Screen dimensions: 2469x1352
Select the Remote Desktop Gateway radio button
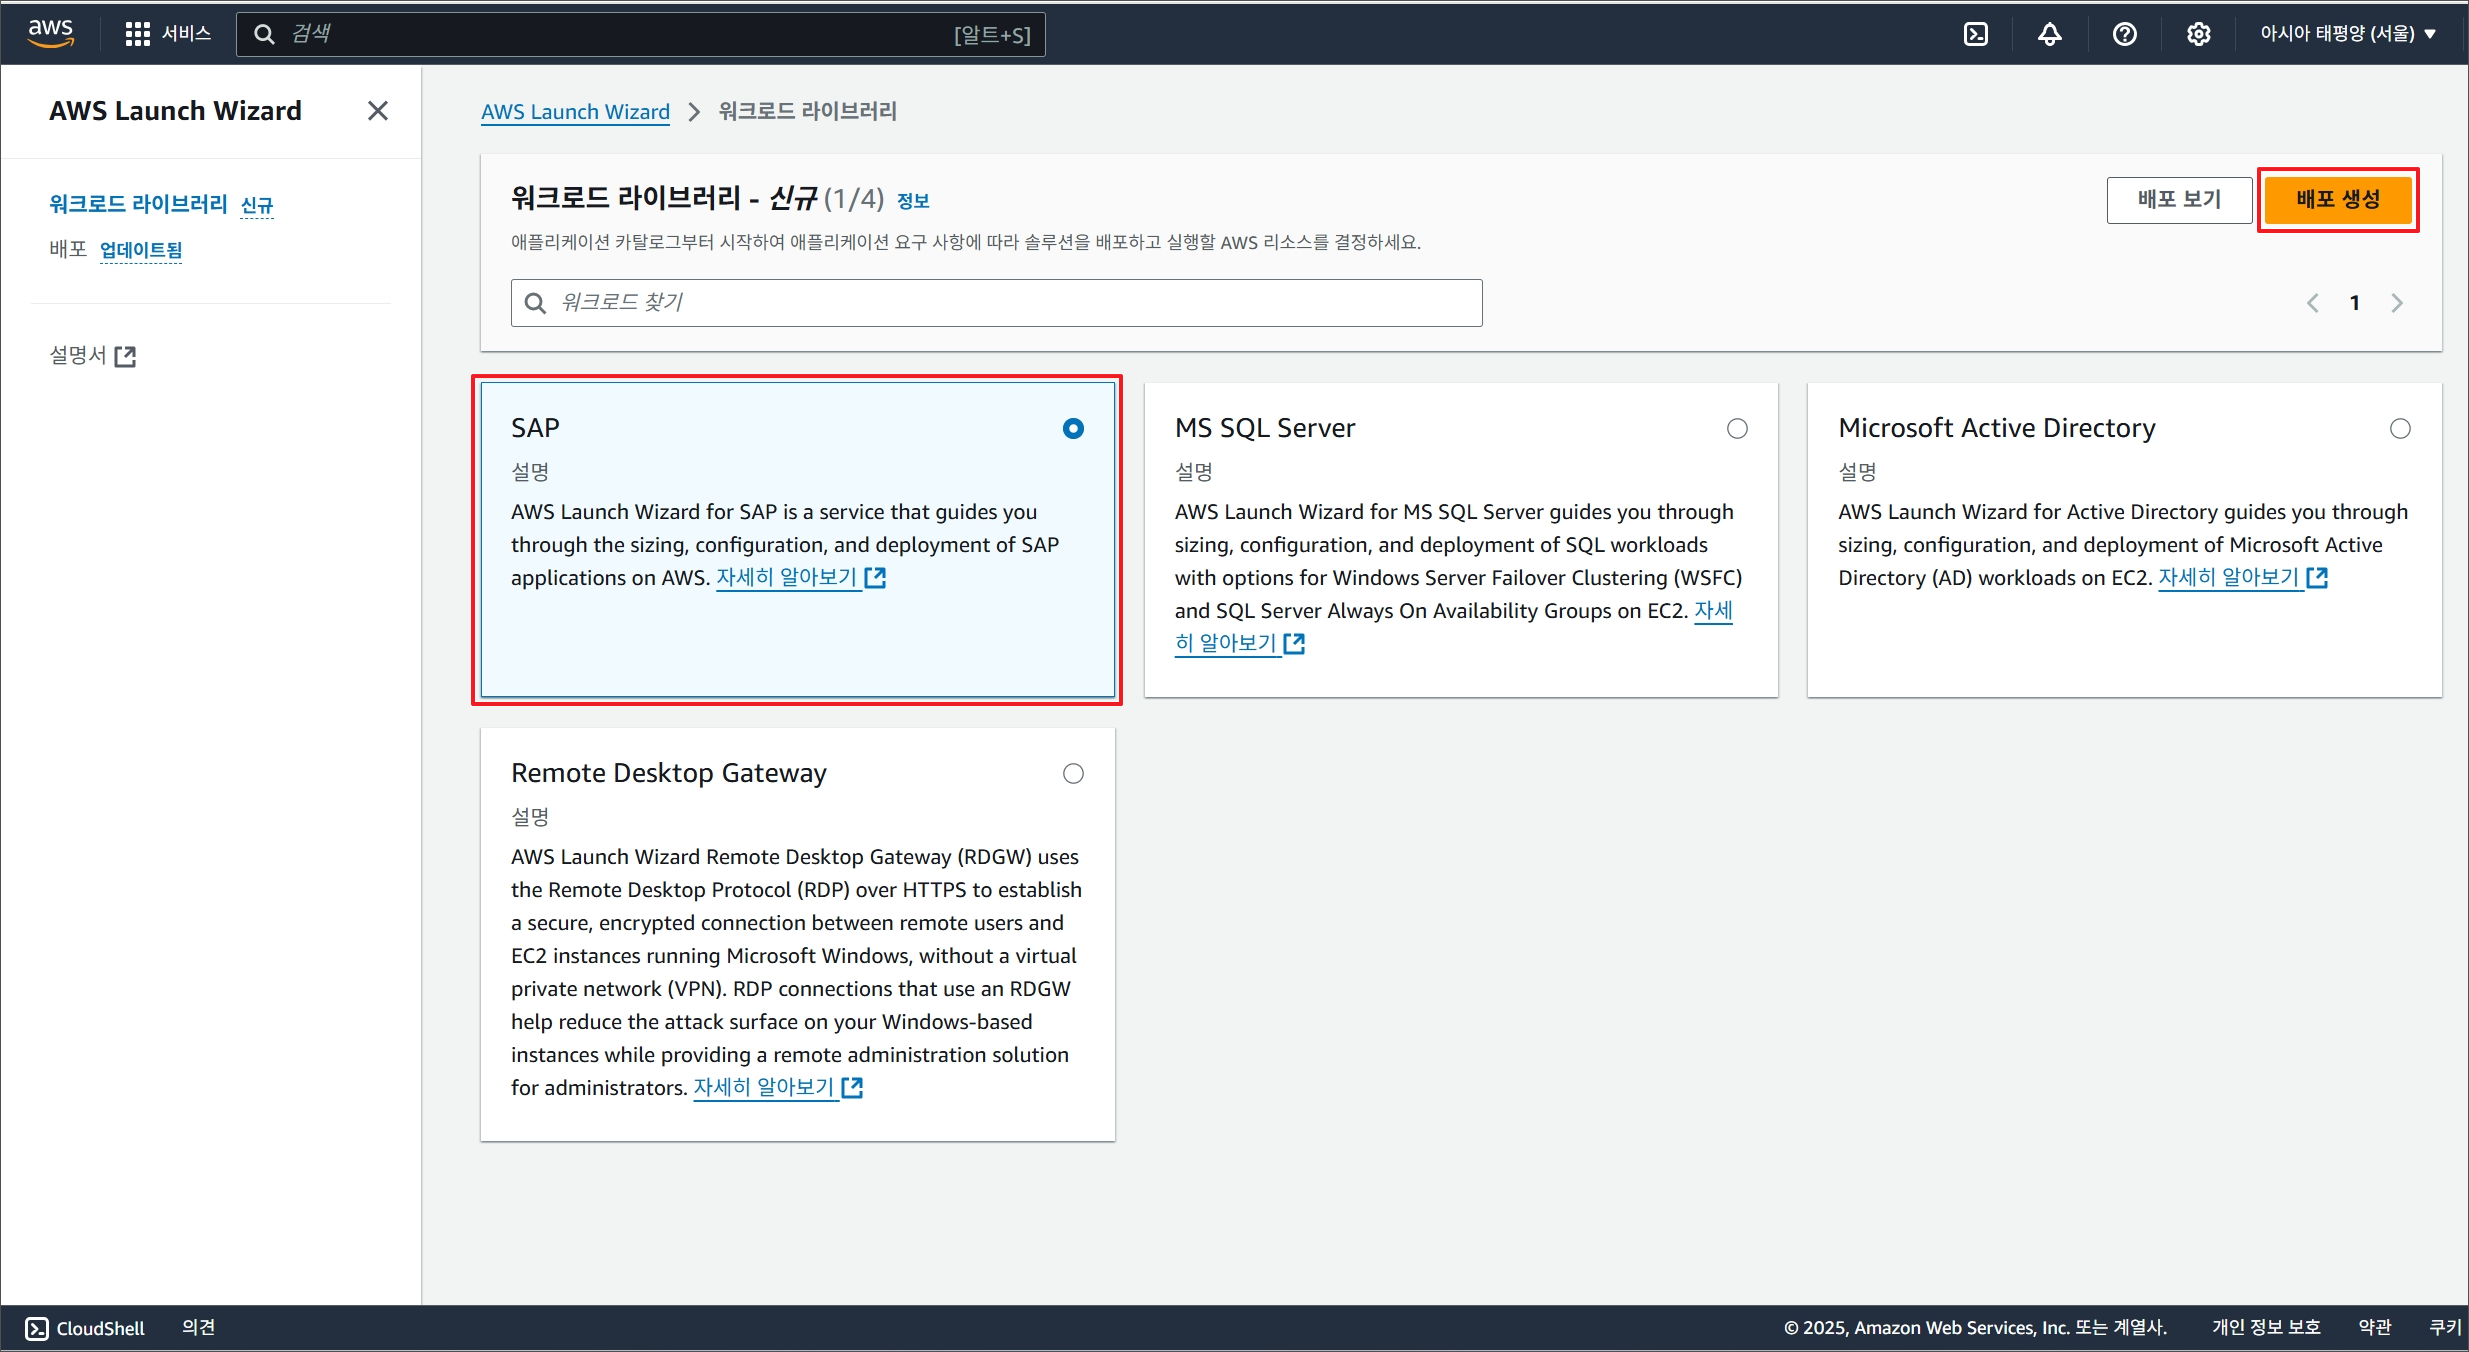click(x=1073, y=773)
